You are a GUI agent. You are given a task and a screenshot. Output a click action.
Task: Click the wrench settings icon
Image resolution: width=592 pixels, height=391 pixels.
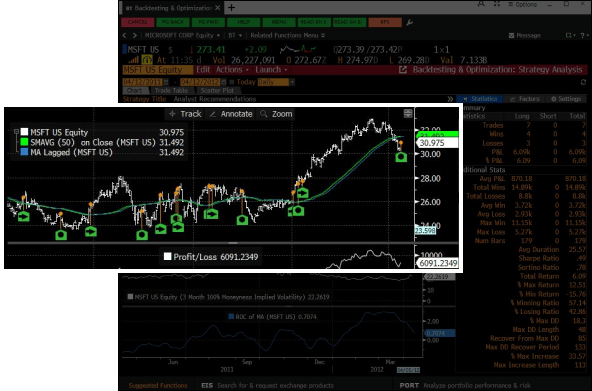pyautogui.click(x=409, y=22)
